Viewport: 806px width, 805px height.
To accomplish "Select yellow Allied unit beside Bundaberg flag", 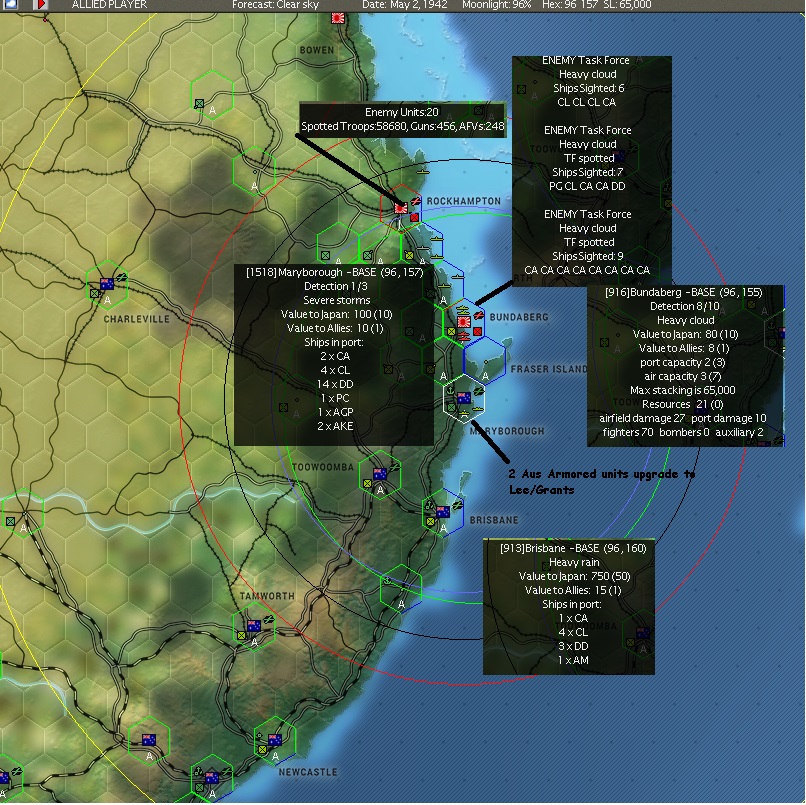I will [451, 332].
